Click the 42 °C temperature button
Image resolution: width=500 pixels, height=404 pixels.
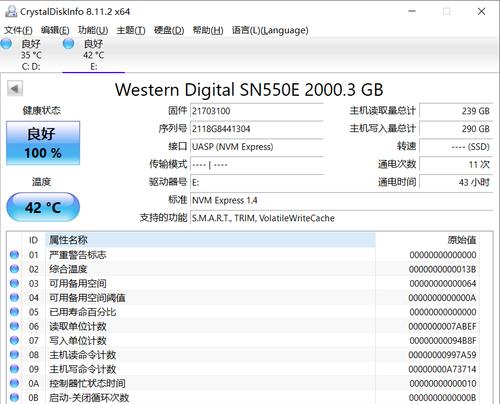pyautogui.click(x=43, y=207)
